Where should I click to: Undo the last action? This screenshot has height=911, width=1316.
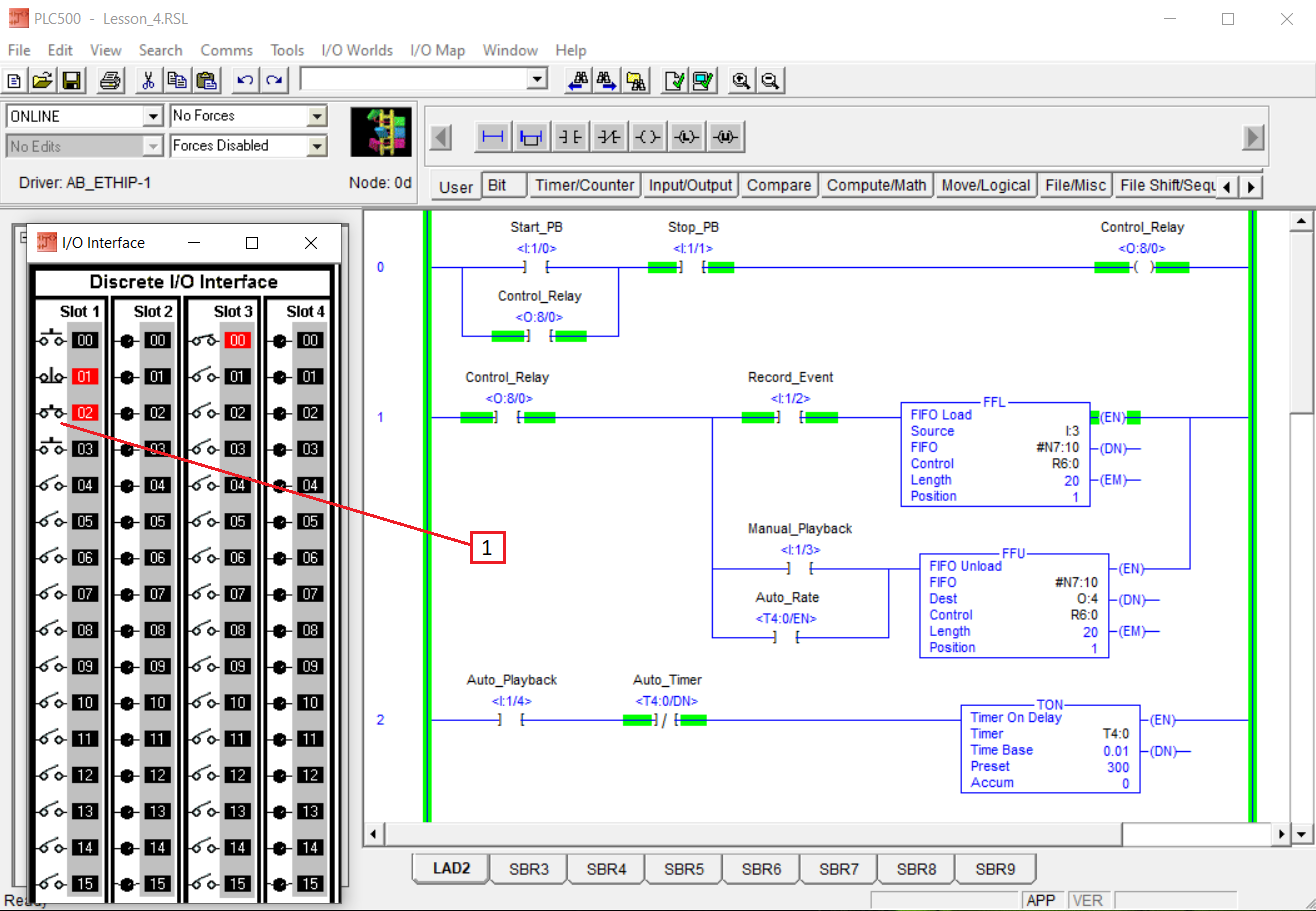[244, 81]
